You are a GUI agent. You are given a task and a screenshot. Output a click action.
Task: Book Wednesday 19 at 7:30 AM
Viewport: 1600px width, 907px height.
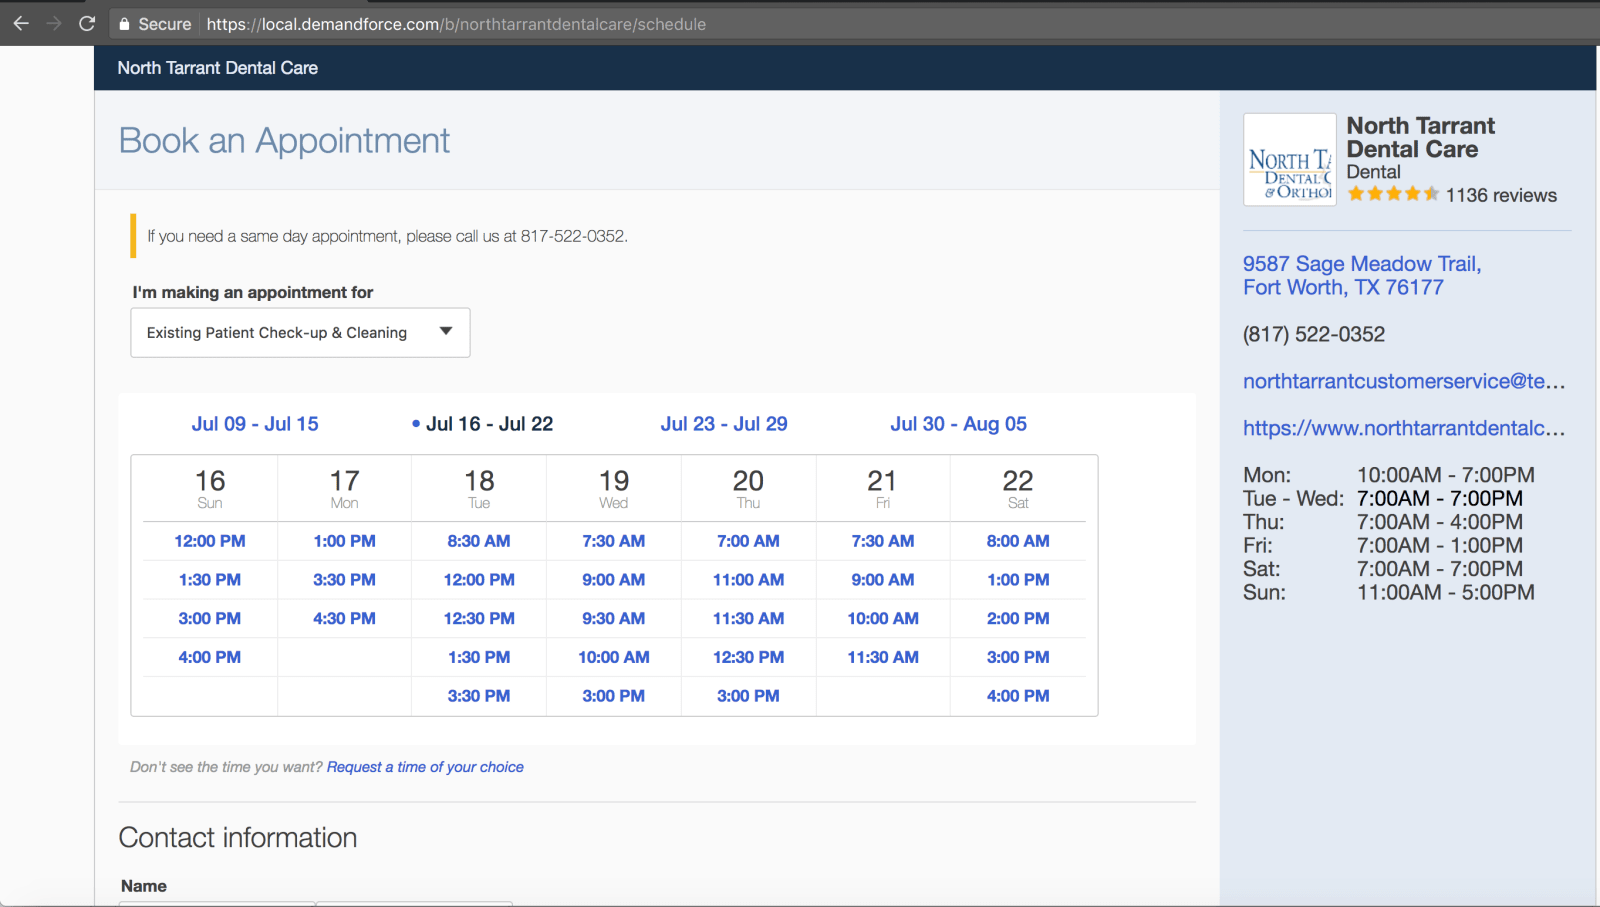614,541
